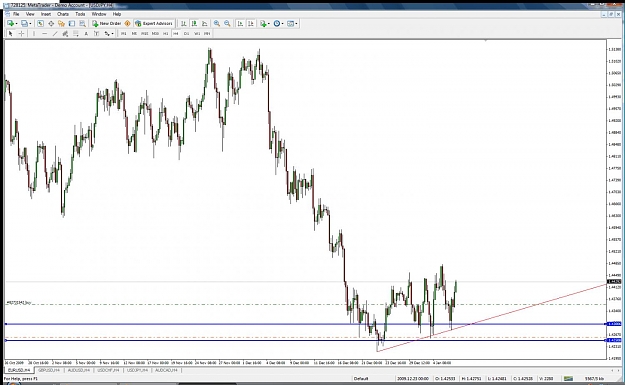
Task: Open the View menu
Action: (x=30, y=14)
